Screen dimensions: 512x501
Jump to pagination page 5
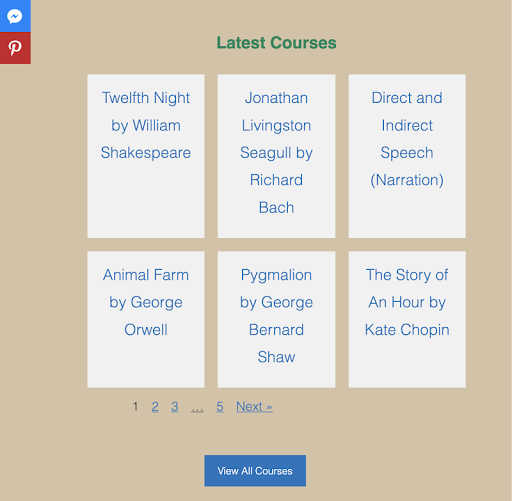pos(220,407)
